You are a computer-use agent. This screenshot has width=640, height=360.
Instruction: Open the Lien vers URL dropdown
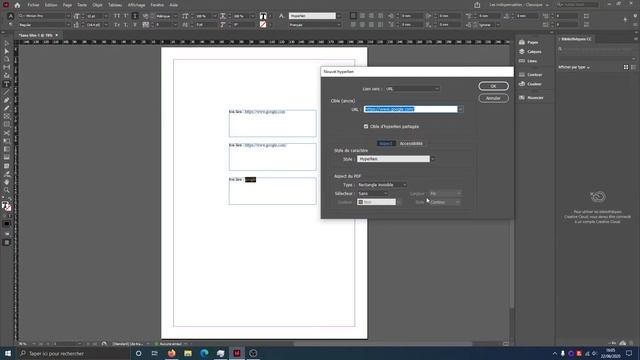[412, 89]
